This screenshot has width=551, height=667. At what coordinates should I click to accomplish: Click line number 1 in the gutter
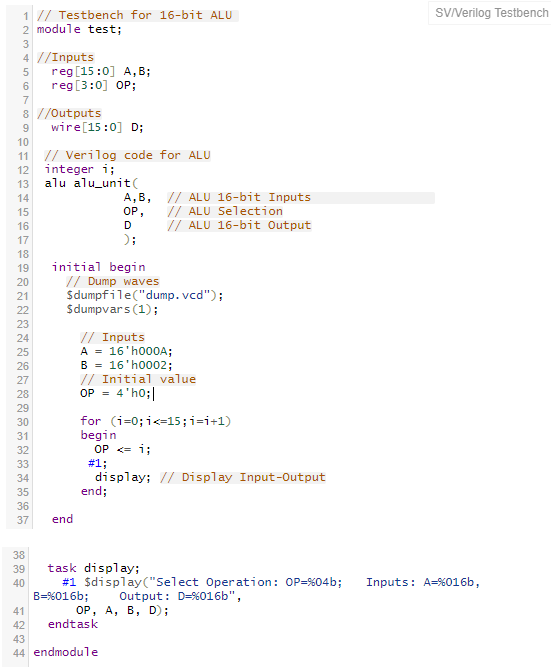pos(26,16)
